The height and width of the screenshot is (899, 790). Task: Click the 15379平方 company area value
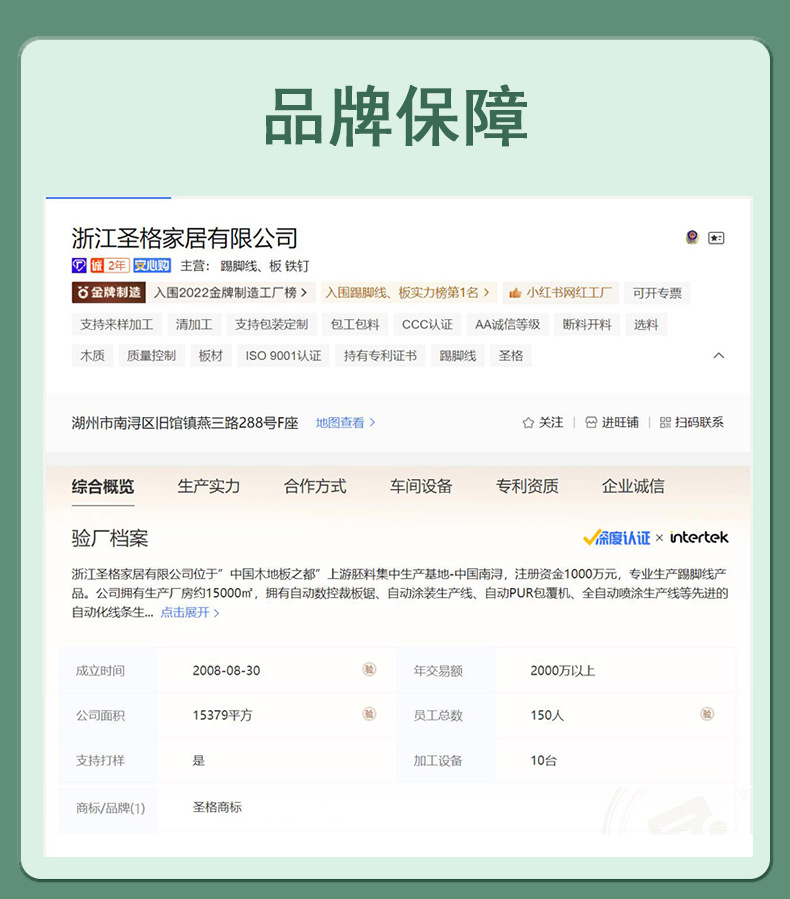click(222, 715)
